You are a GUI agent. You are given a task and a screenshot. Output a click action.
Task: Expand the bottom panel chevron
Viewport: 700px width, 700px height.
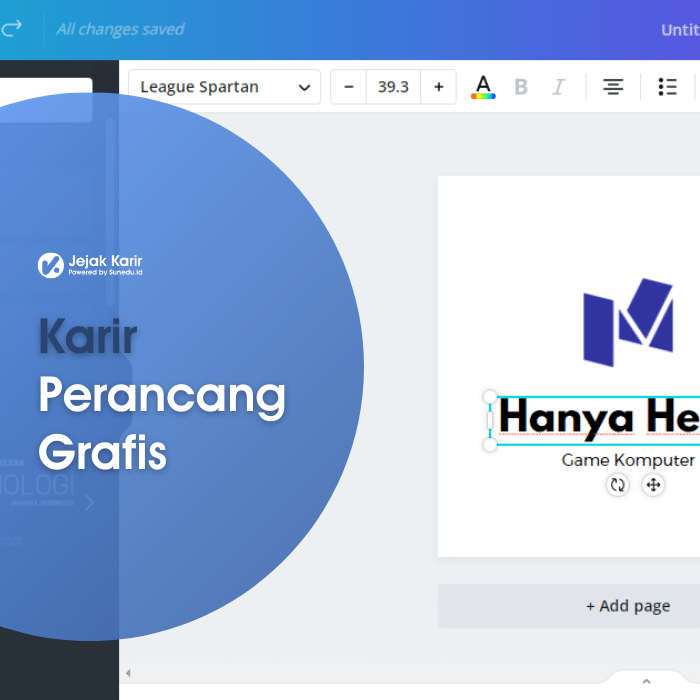click(646, 681)
